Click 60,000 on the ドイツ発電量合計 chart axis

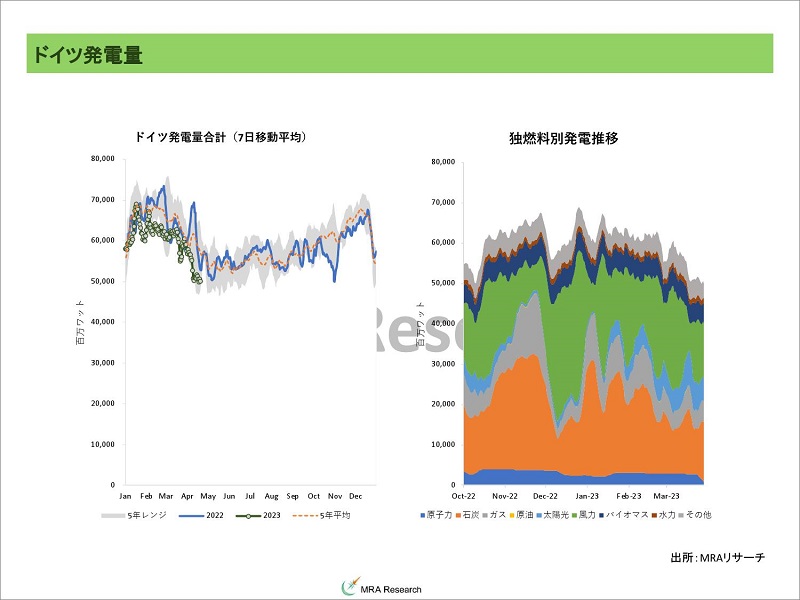tap(103, 240)
